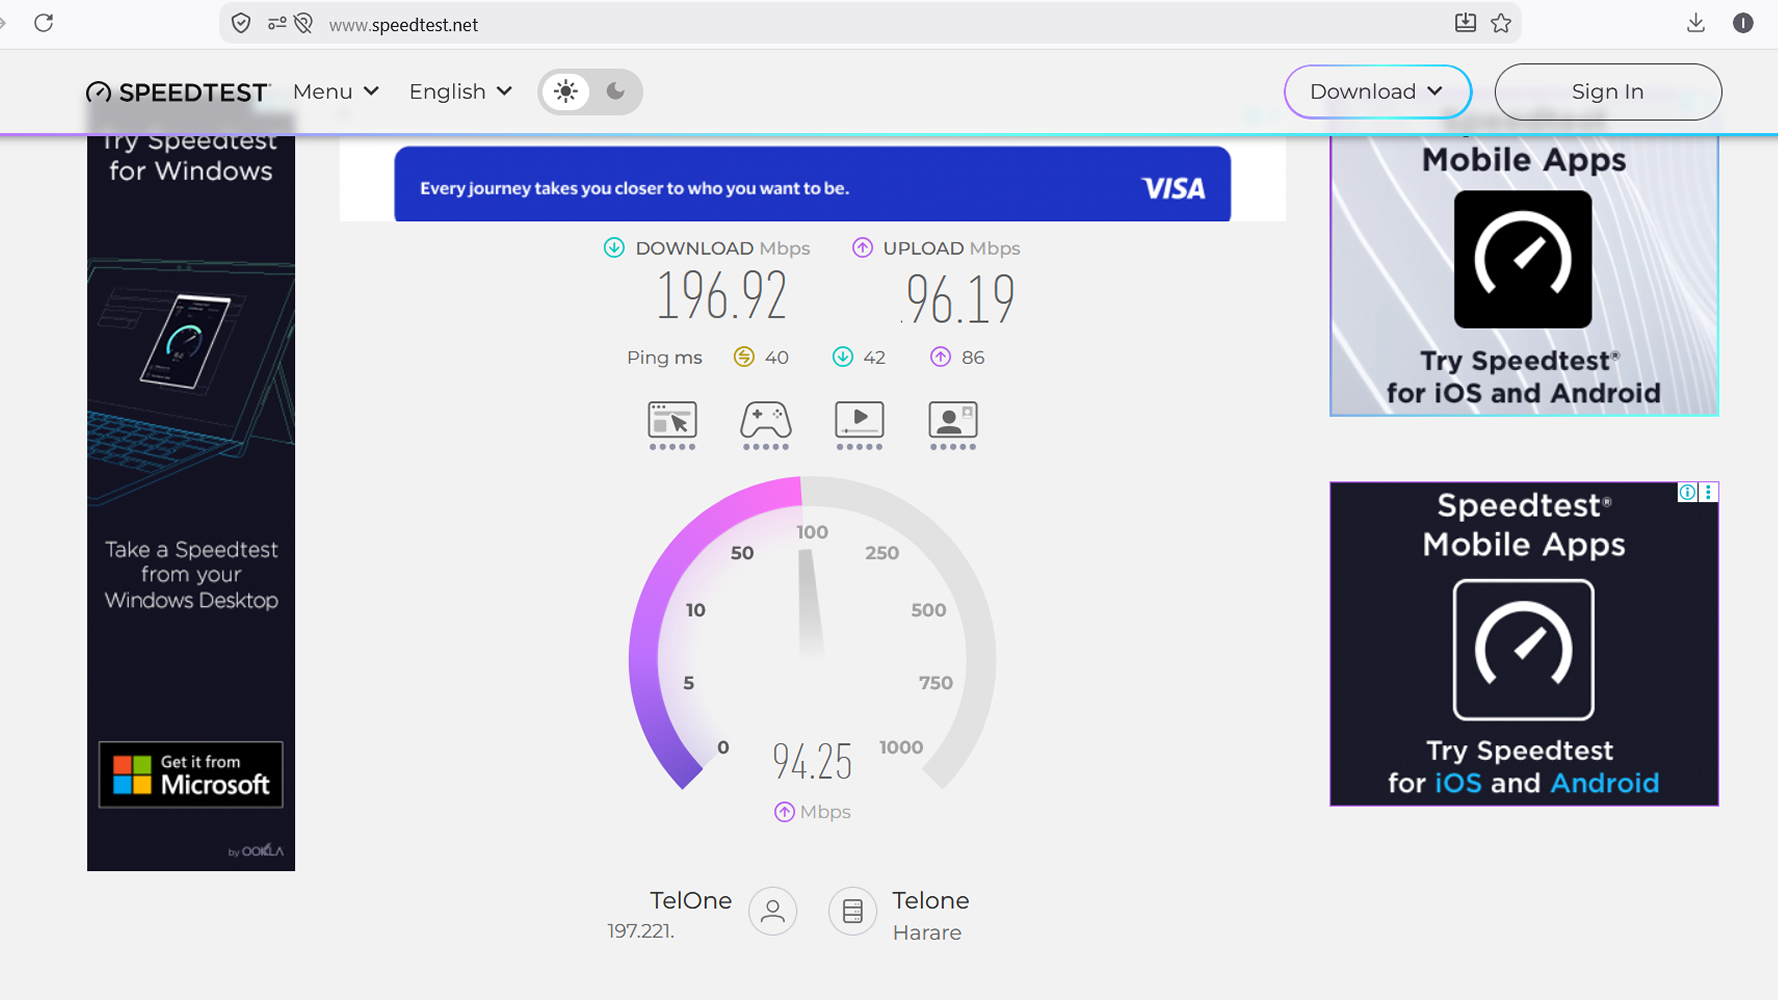Click the Speedtest logo
The width and height of the screenshot is (1778, 1000).
click(x=178, y=92)
